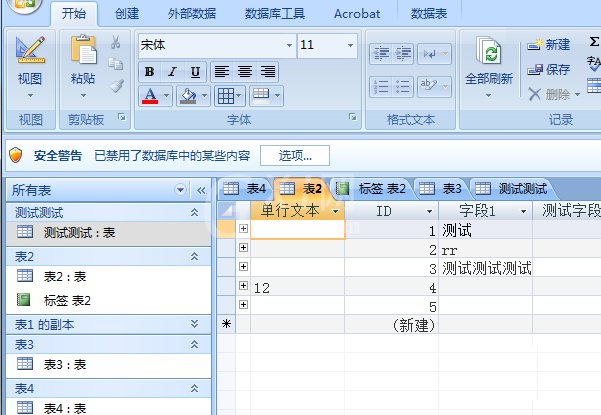Open the font size 11 dropdown
Viewport: 601px width, 415px height.
[350, 45]
